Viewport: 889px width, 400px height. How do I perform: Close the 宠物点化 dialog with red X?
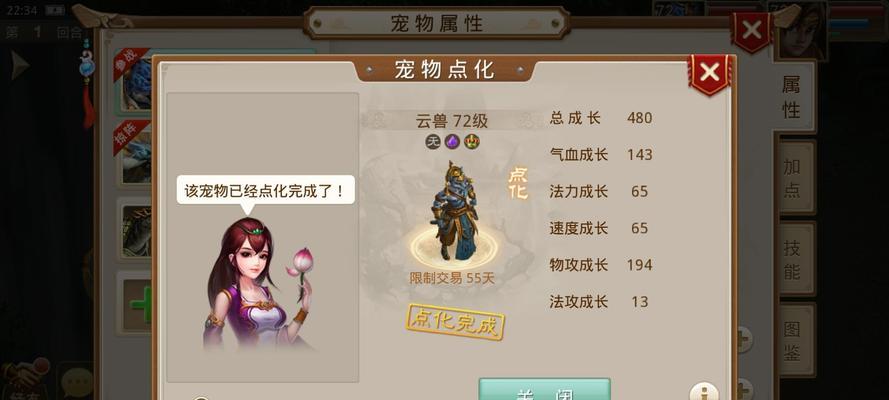click(x=709, y=74)
